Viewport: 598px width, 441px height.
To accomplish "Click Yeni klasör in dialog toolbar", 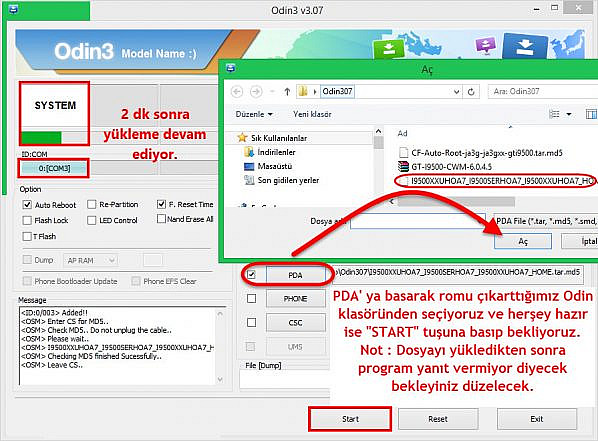I will coord(312,114).
